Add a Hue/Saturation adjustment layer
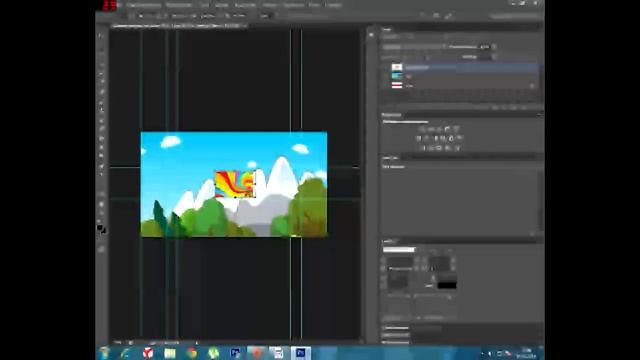This screenshot has width=640, height=360. tap(418, 138)
